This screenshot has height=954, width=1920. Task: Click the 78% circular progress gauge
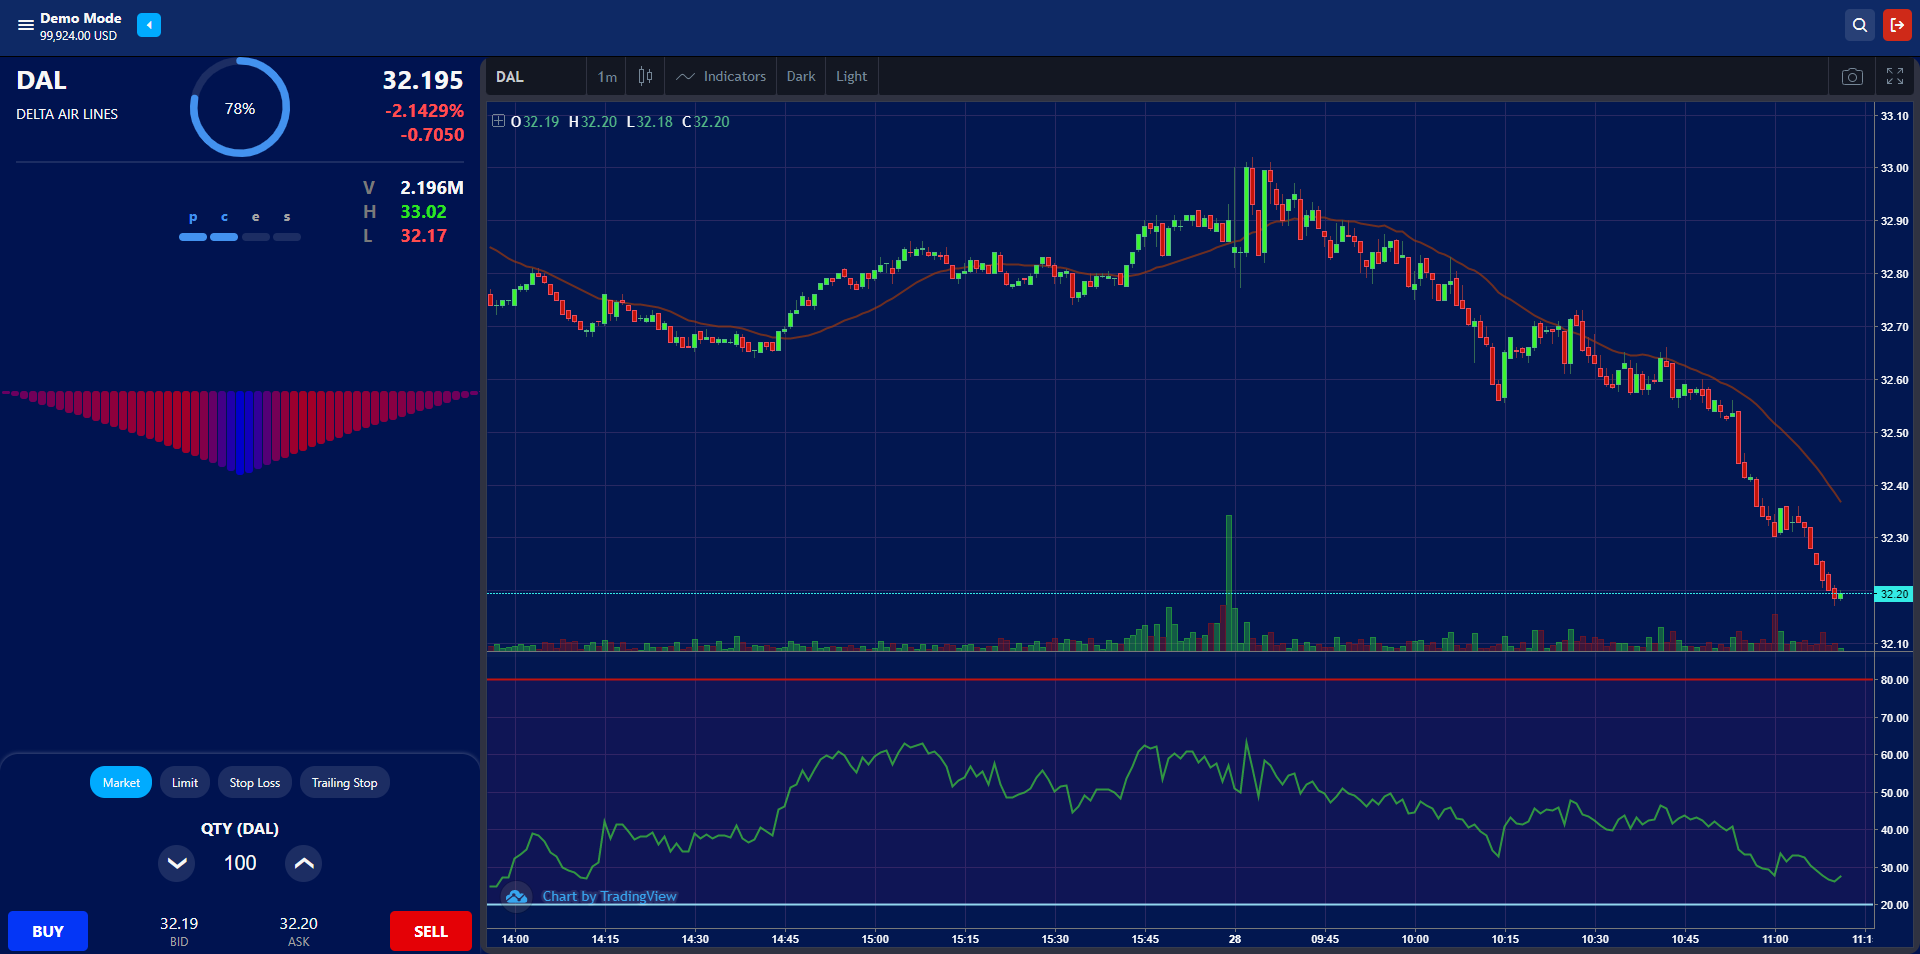coord(240,107)
